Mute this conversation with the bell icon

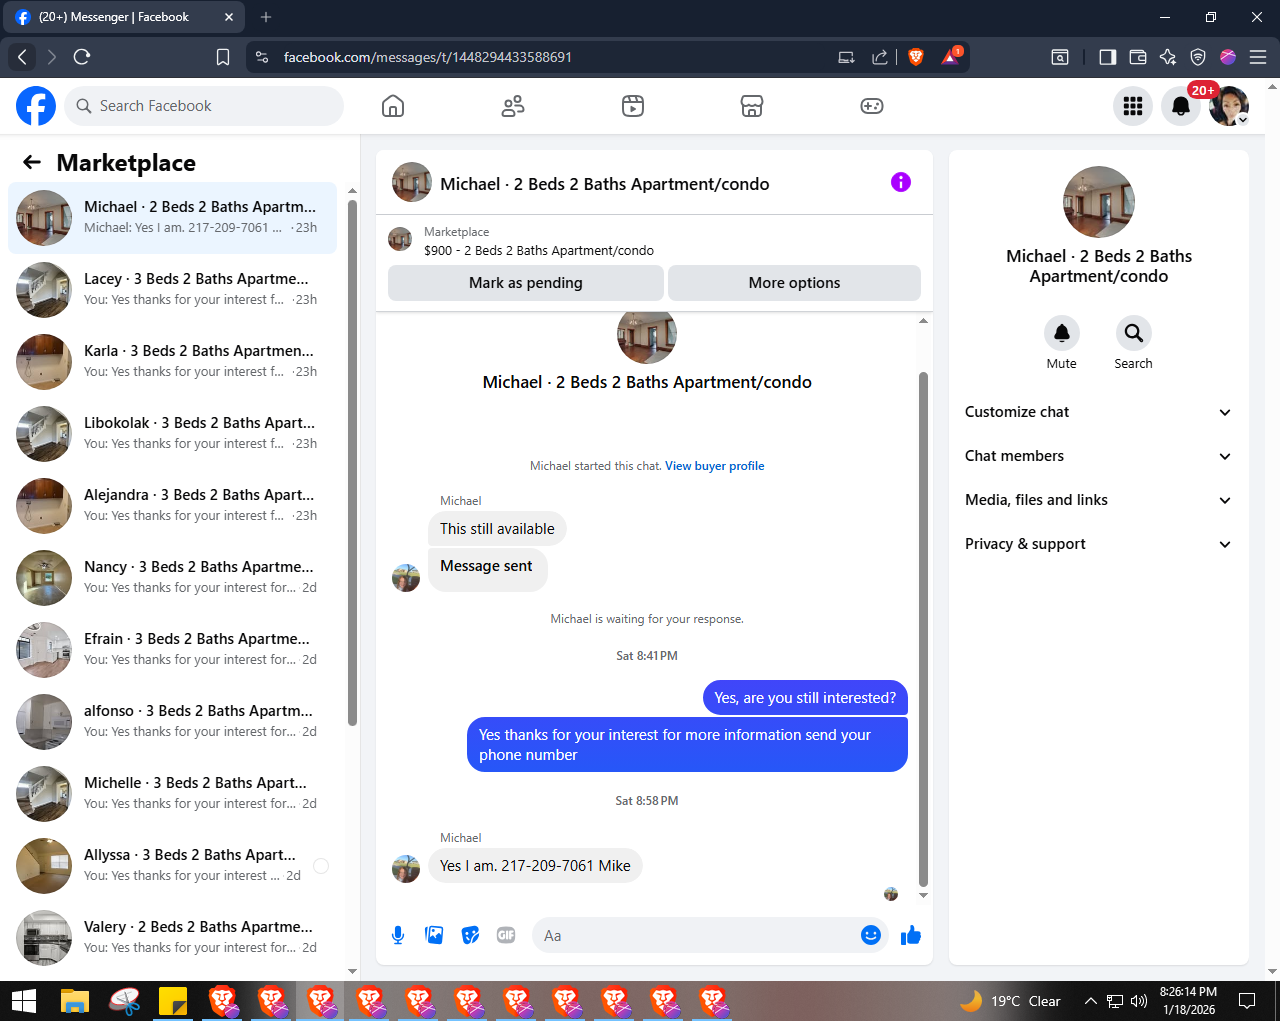click(1062, 333)
